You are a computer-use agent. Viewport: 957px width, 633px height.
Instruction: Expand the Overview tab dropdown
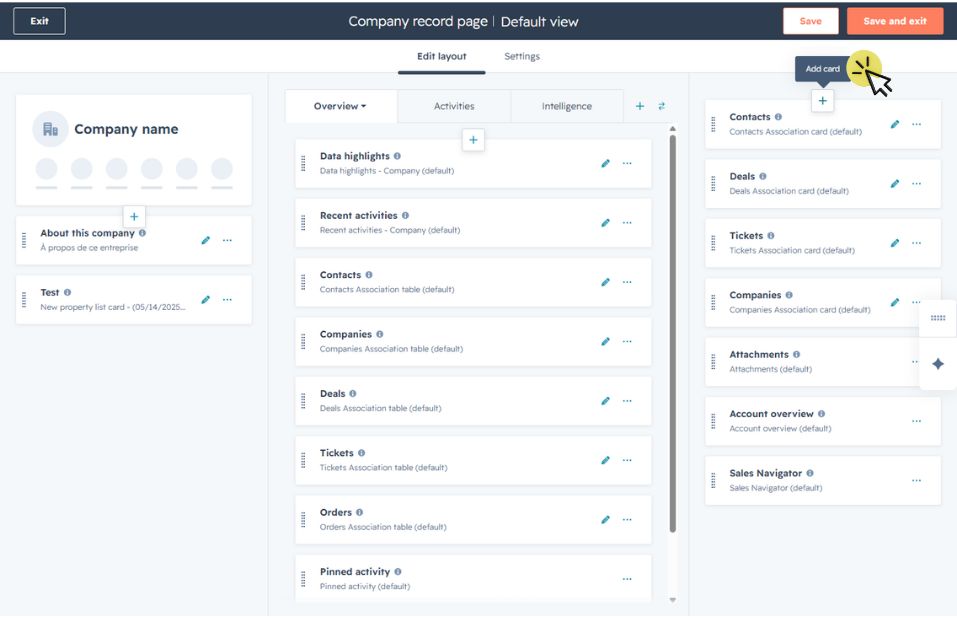[340, 106]
